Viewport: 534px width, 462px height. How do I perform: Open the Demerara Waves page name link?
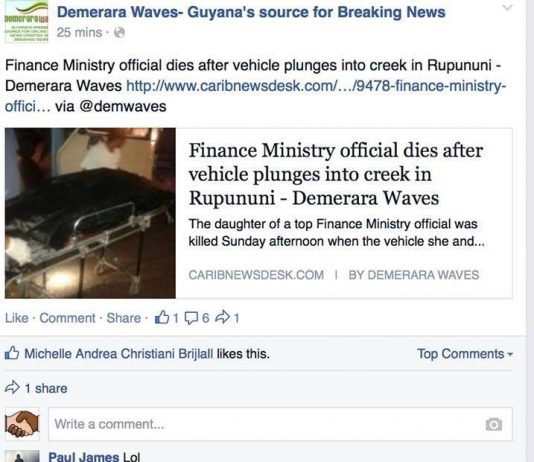[251, 12]
